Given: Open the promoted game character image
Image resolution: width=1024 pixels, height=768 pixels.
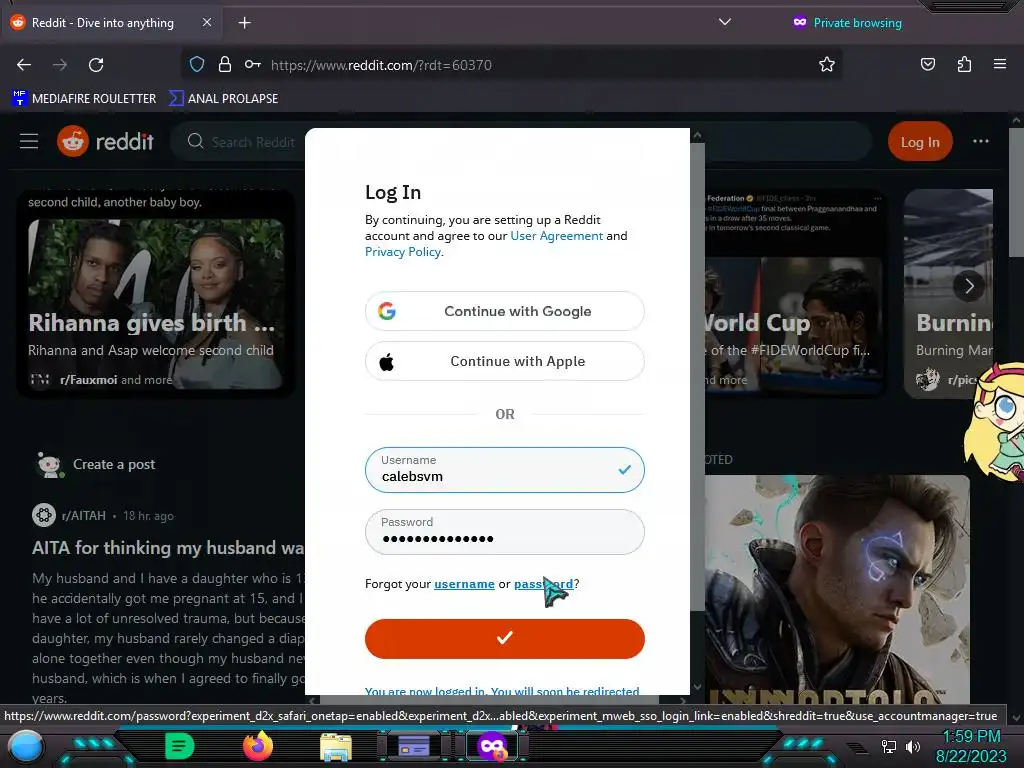Looking at the screenshot, I should 837,589.
